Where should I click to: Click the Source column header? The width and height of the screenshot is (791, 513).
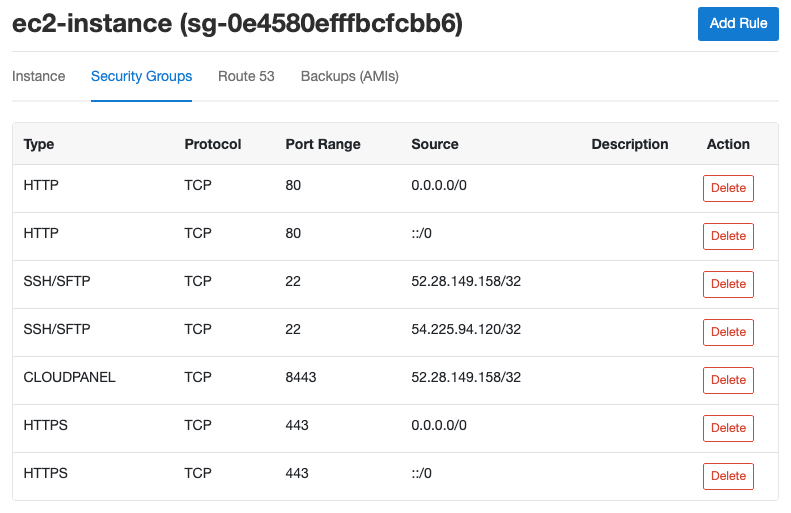click(435, 144)
